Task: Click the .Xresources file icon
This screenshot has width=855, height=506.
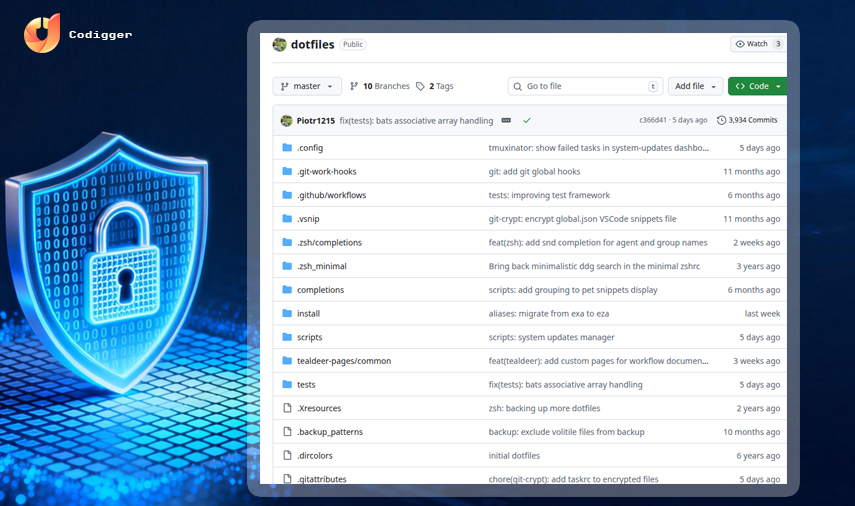Action: pyautogui.click(x=287, y=408)
